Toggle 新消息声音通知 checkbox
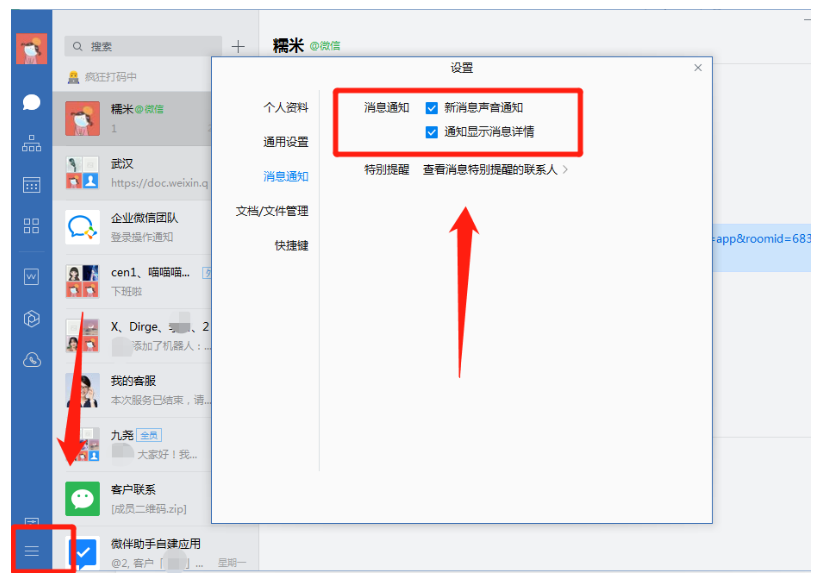 (x=432, y=108)
